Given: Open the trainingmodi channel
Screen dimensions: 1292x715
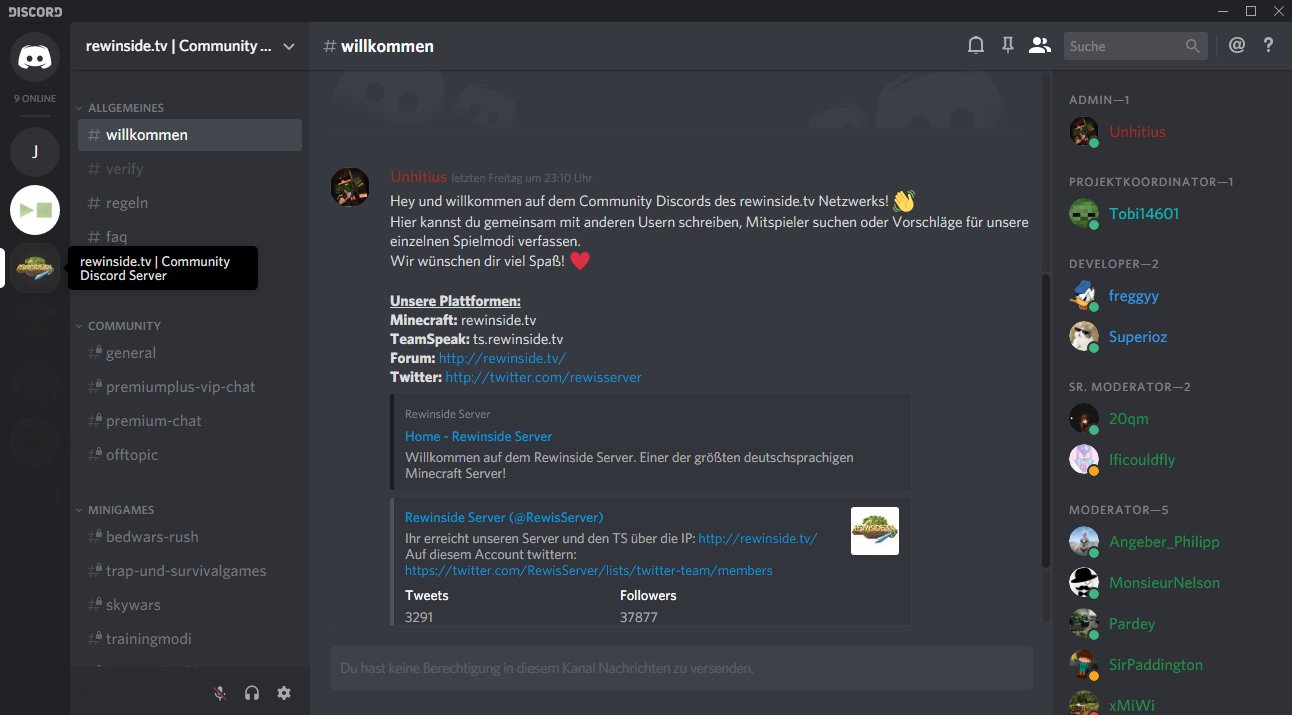Looking at the screenshot, I should [x=190, y=639].
